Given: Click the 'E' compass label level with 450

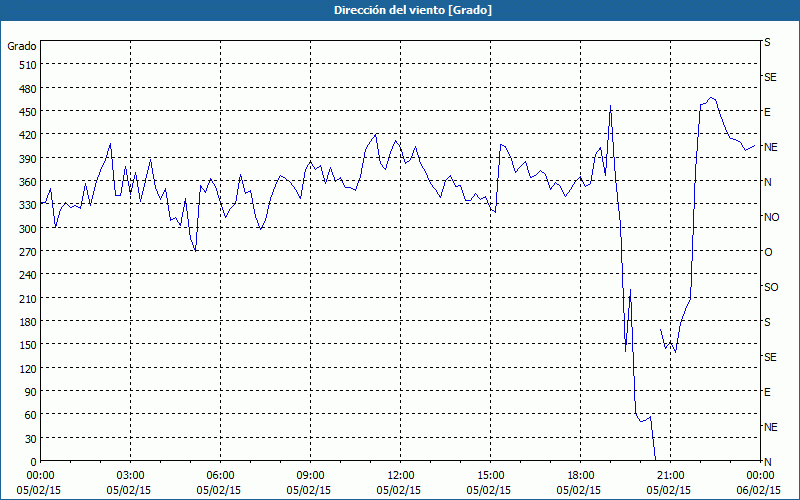Looking at the screenshot, I should (x=767, y=112).
